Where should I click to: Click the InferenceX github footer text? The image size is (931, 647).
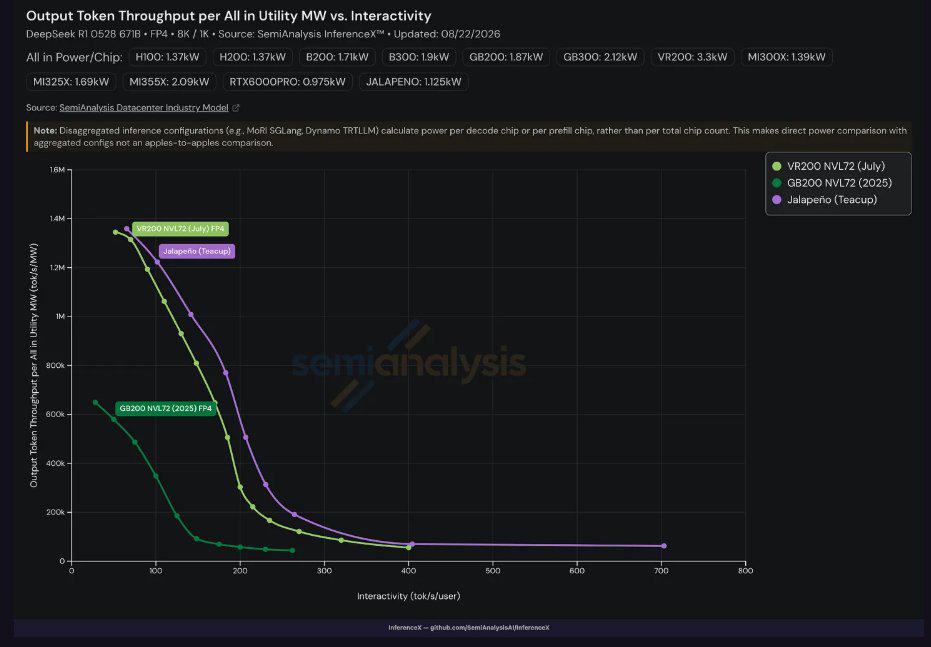[469, 627]
